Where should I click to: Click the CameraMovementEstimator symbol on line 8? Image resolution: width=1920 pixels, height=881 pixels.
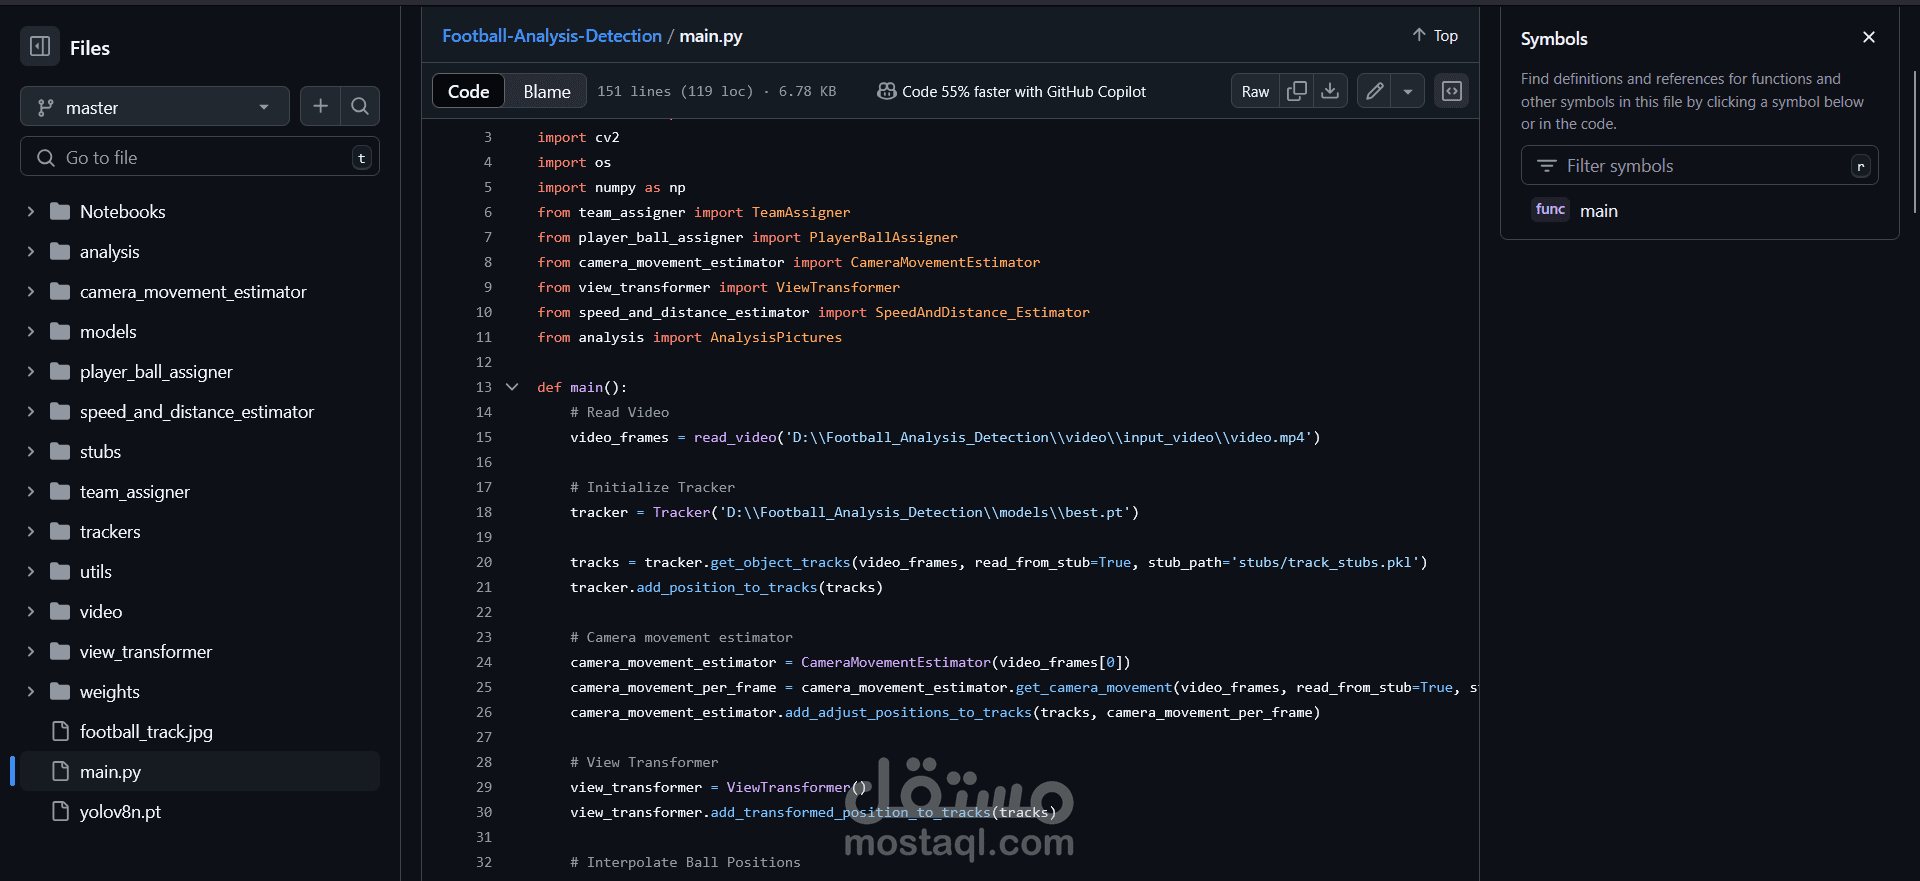pyautogui.click(x=945, y=262)
